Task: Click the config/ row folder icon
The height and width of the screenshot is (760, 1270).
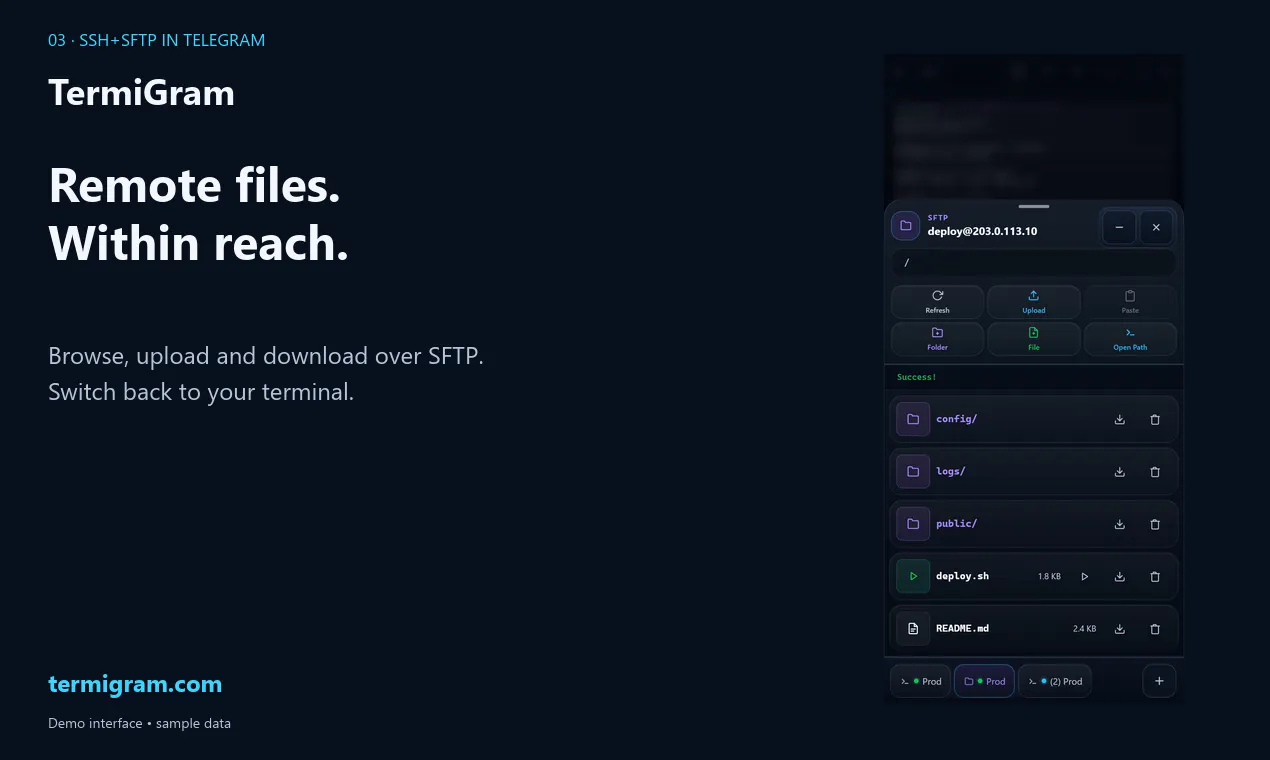Action: point(913,419)
